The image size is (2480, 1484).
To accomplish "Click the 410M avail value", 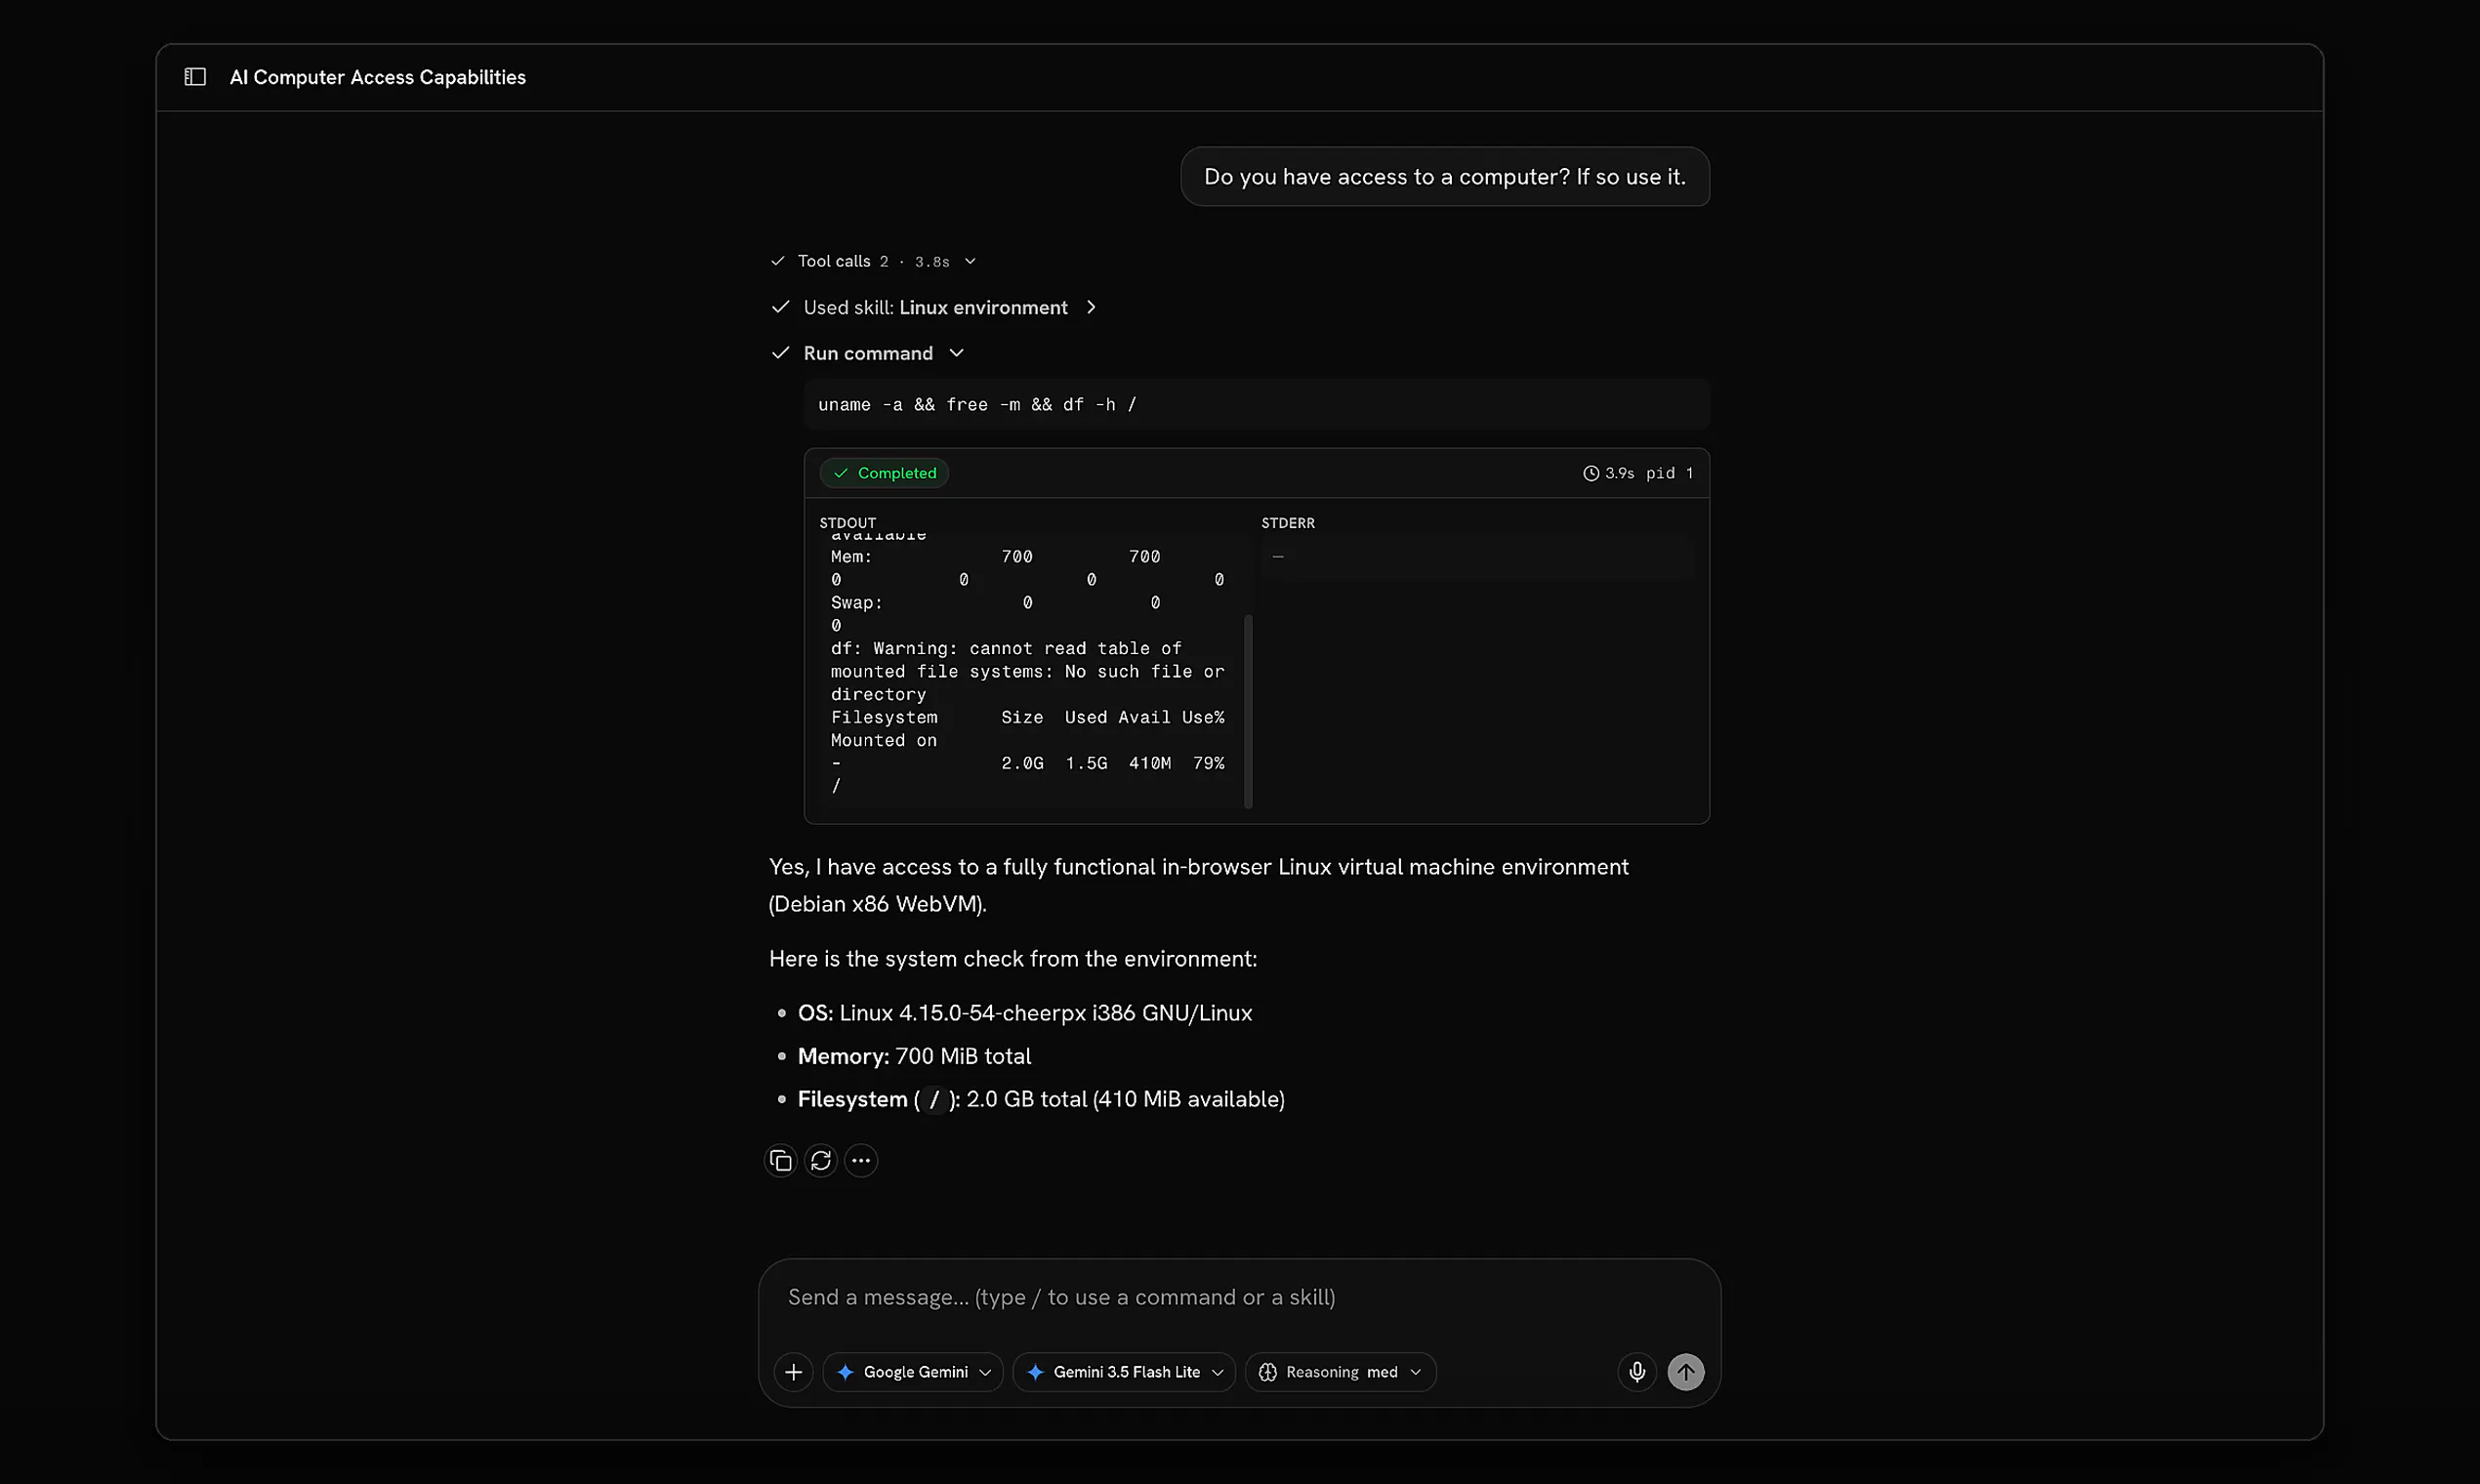I will [1149, 763].
